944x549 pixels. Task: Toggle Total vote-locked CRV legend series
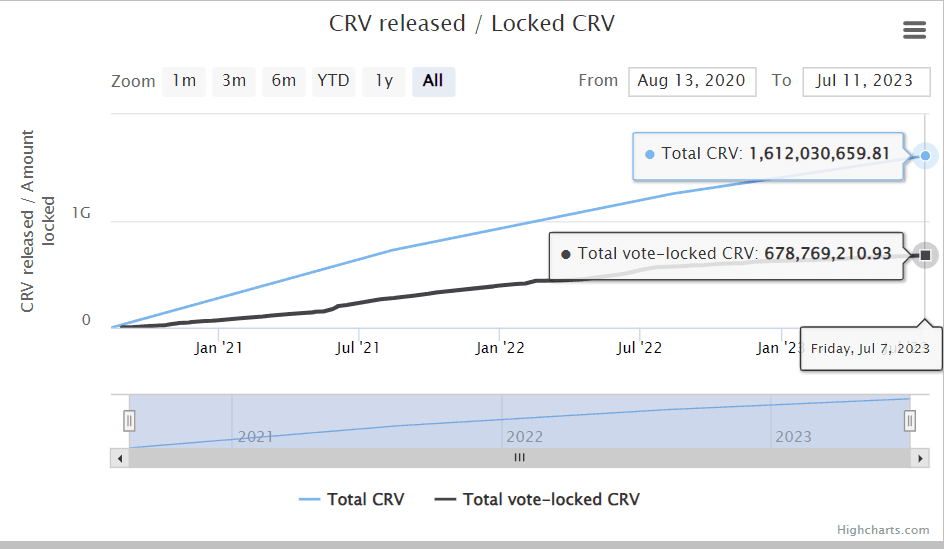[537, 500]
